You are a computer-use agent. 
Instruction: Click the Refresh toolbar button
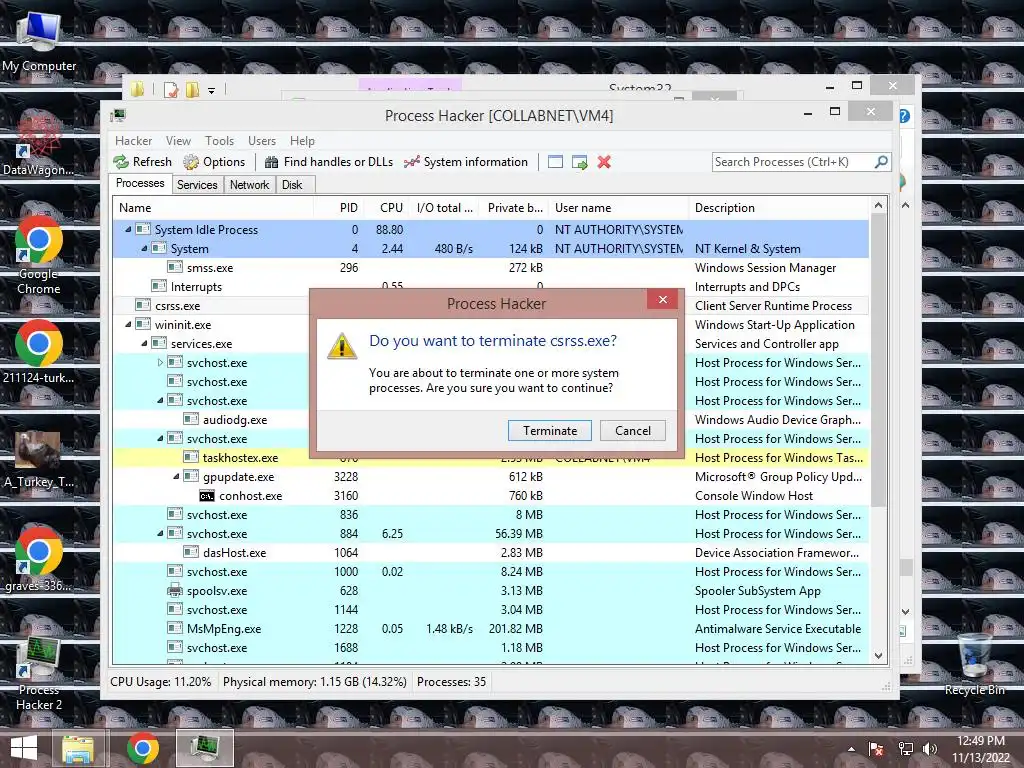click(x=143, y=162)
